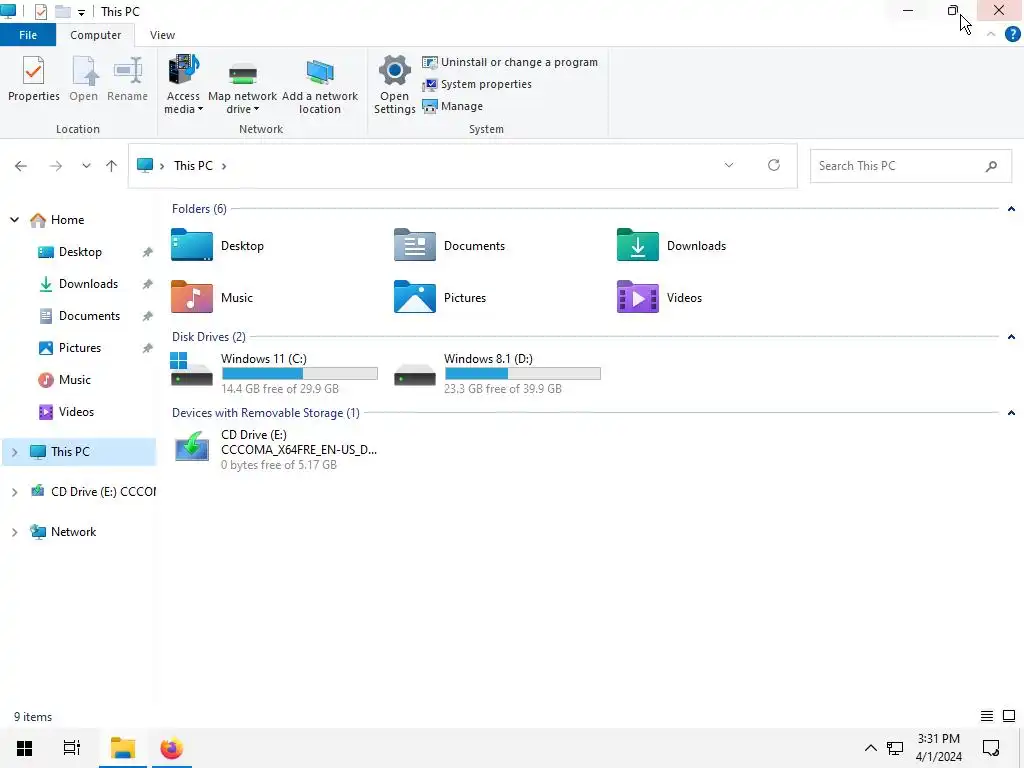The width and height of the screenshot is (1024, 768).
Task: Switch to large icons view in status bar
Action: [x=1009, y=716]
